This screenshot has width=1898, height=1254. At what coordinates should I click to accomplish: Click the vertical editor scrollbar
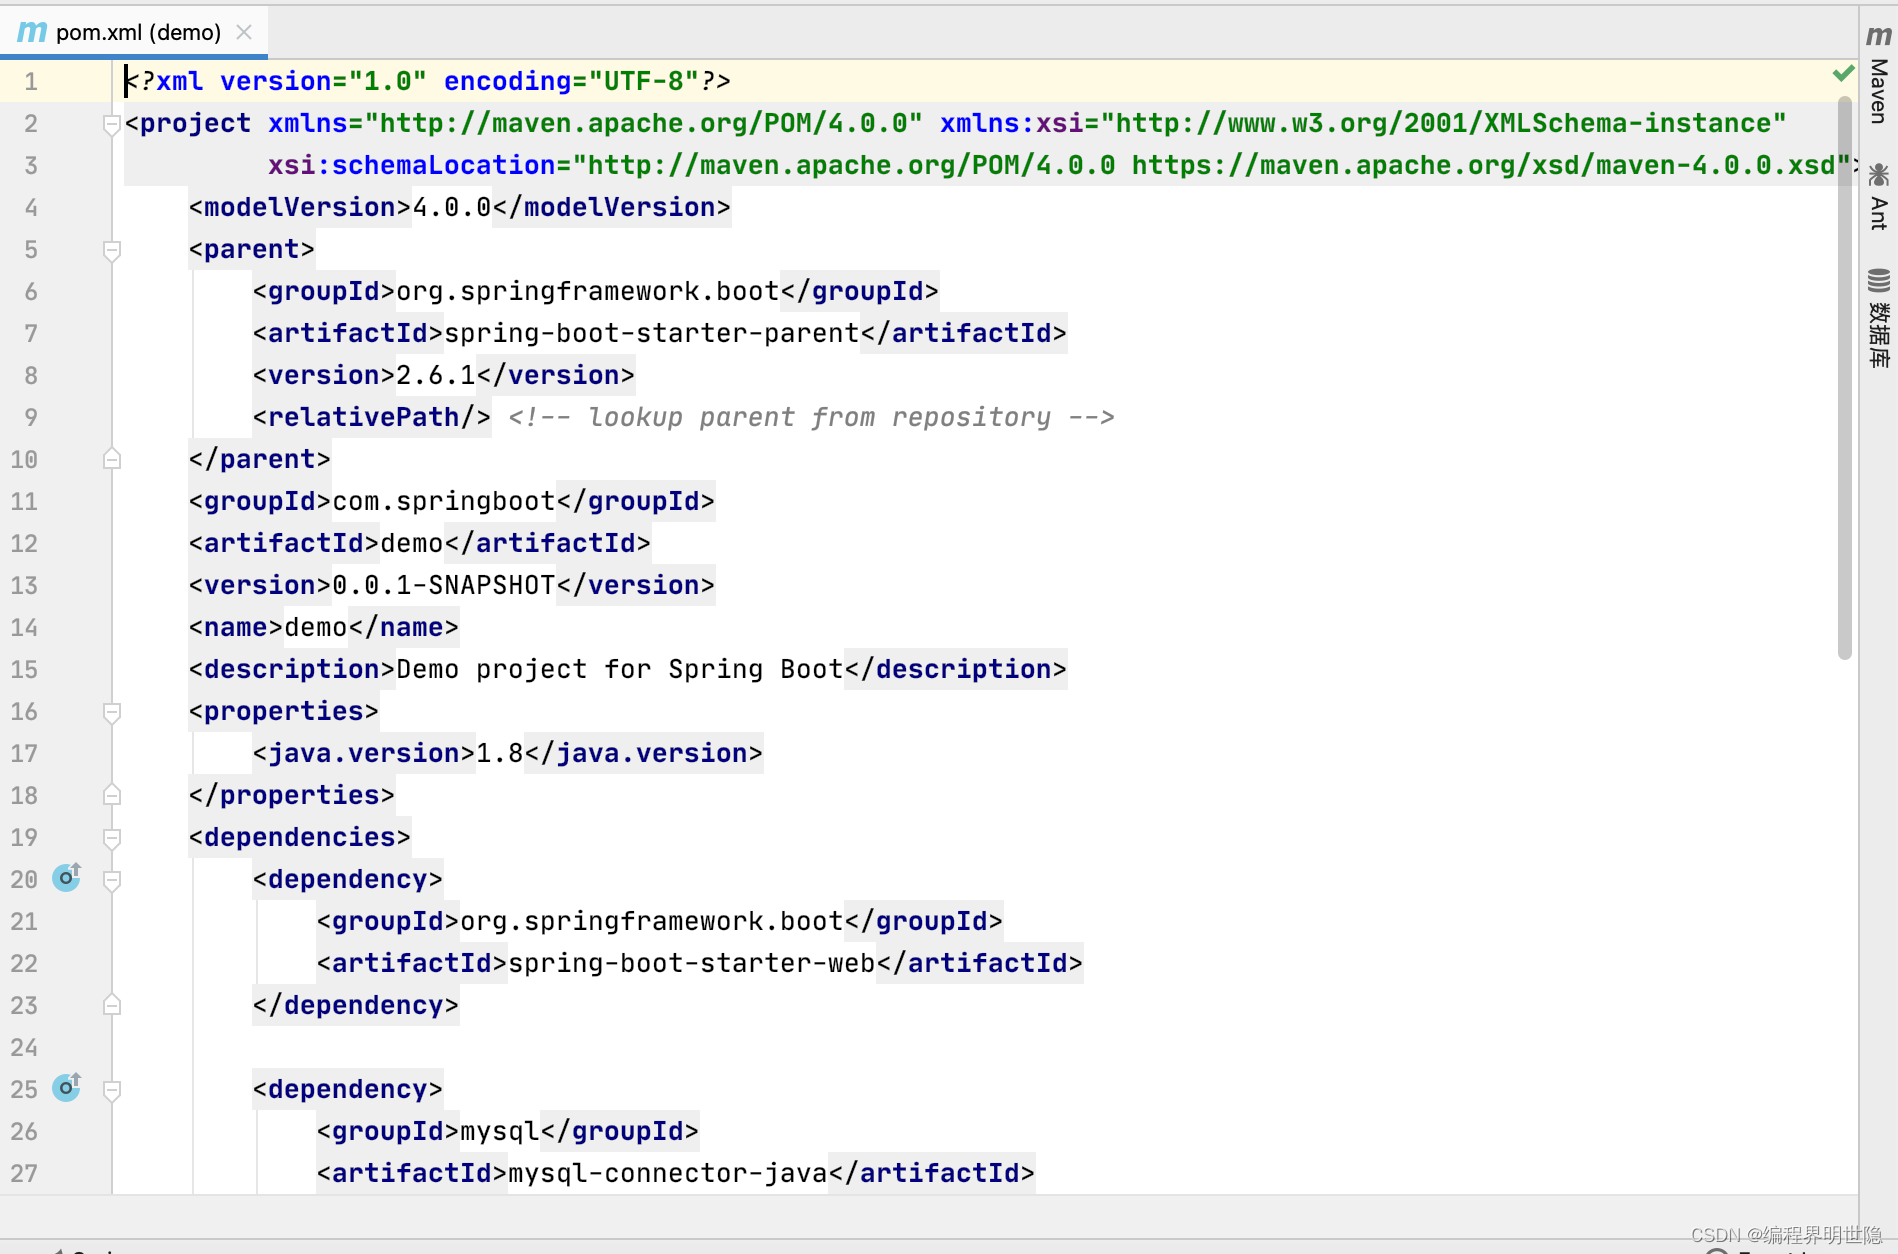coord(1844,378)
